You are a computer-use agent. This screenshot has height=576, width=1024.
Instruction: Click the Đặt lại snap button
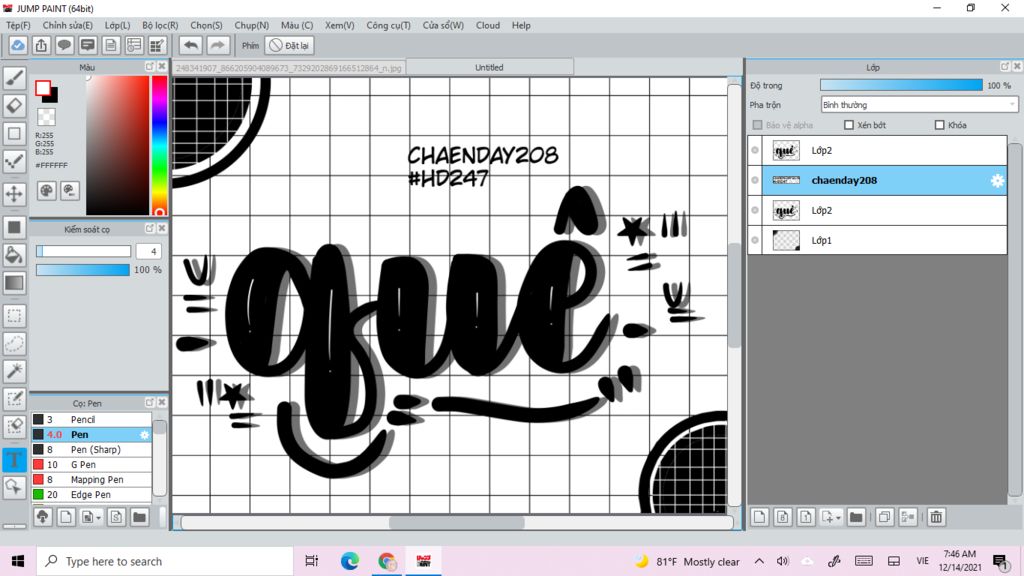coord(289,45)
